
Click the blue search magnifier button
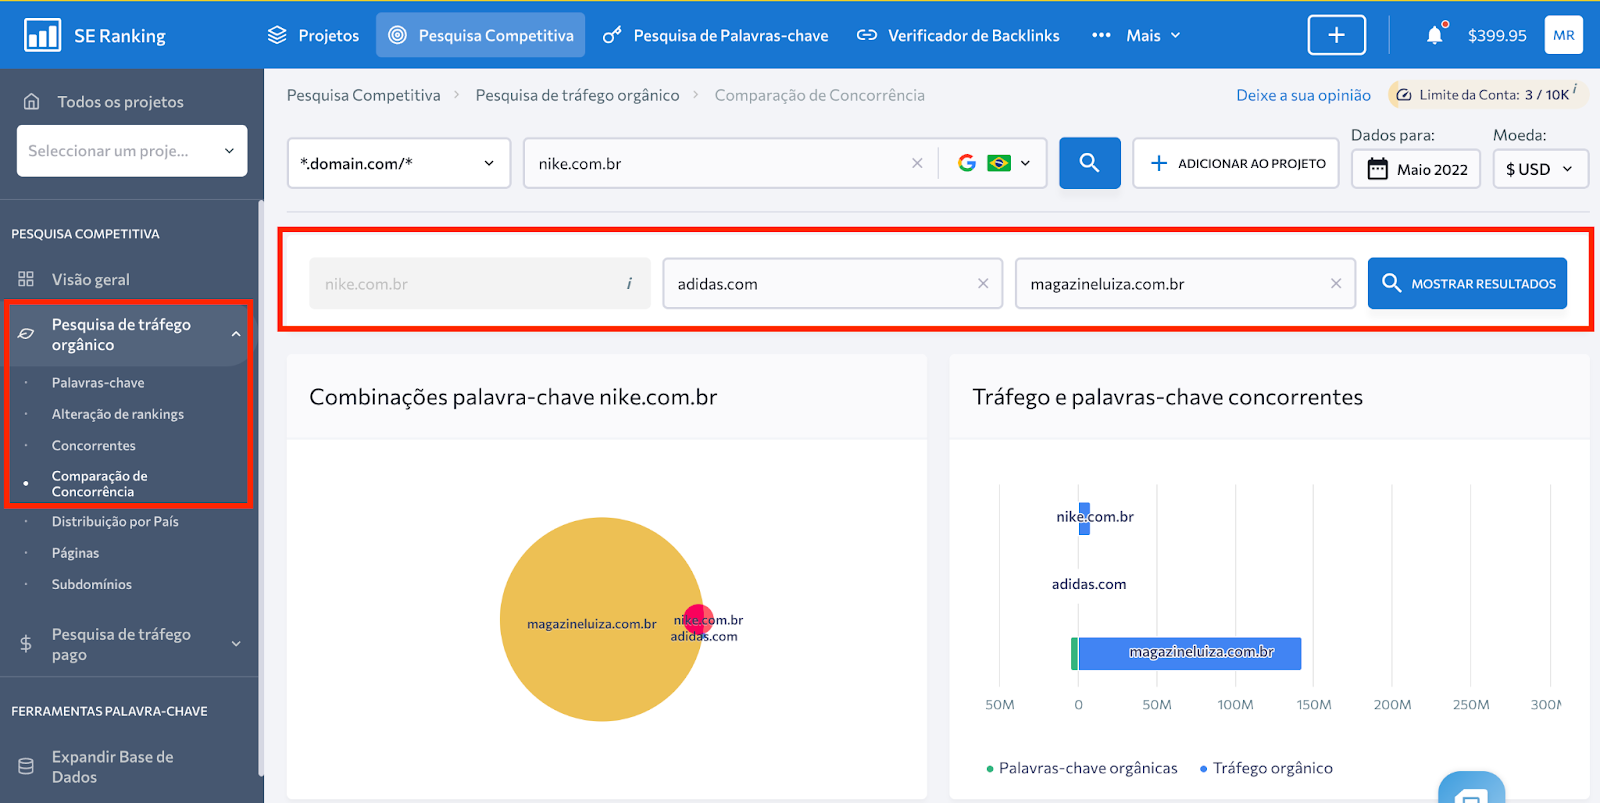click(1090, 163)
